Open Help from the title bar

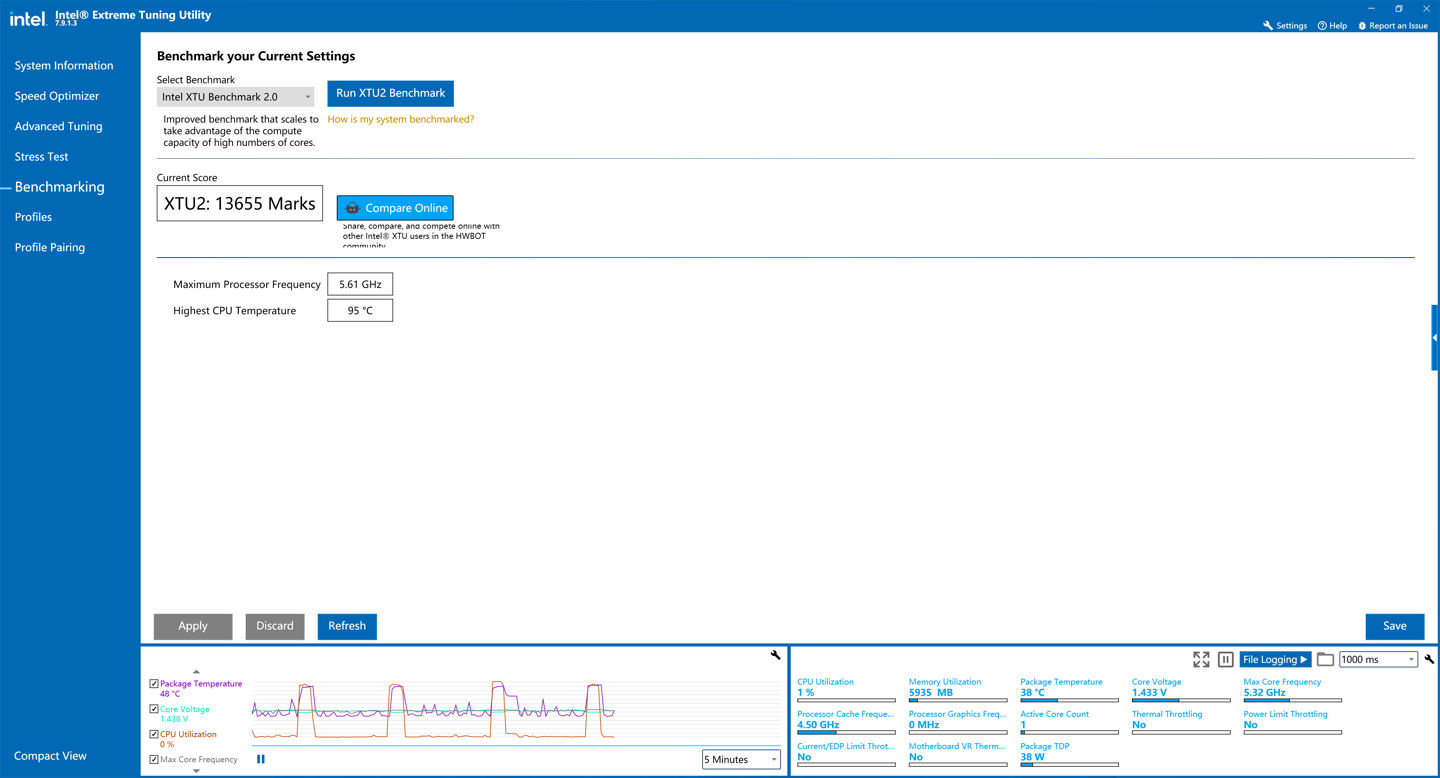point(1332,25)
